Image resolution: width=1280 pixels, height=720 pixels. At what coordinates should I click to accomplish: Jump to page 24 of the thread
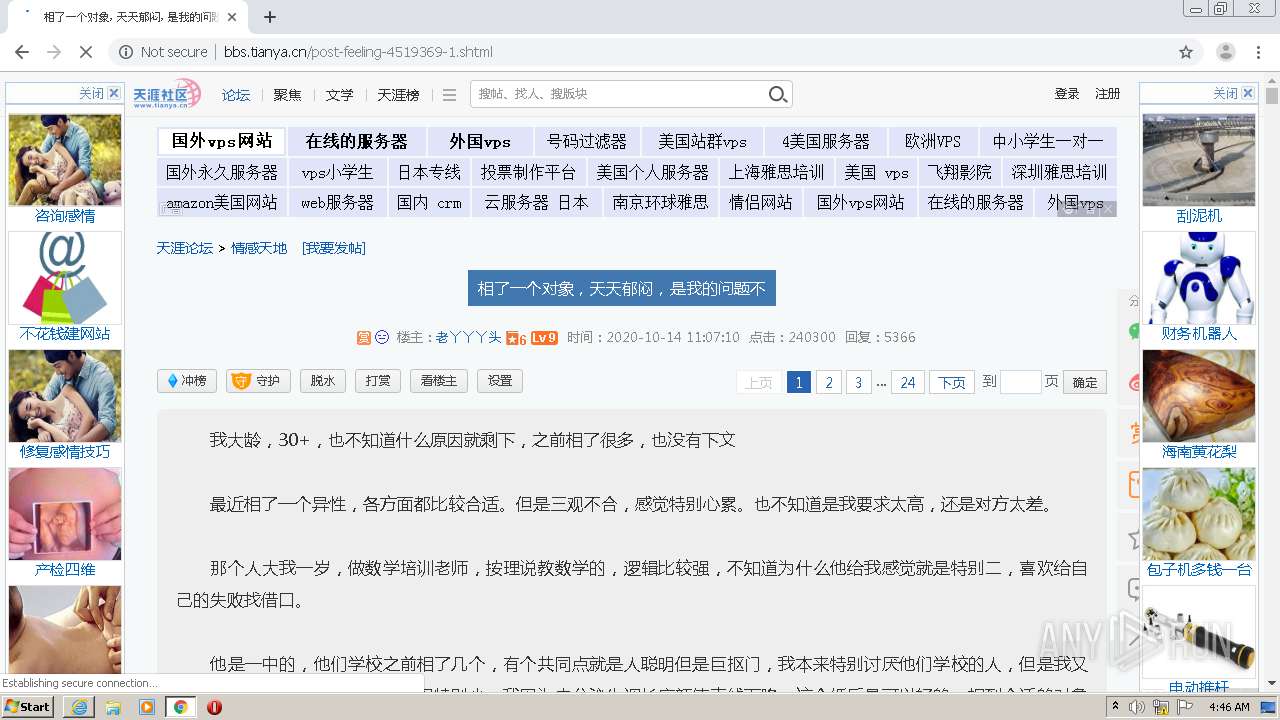(908, 382)
